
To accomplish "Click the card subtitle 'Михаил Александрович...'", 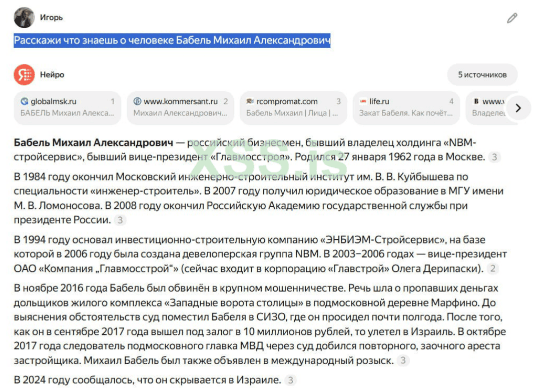I will point(180,113).
